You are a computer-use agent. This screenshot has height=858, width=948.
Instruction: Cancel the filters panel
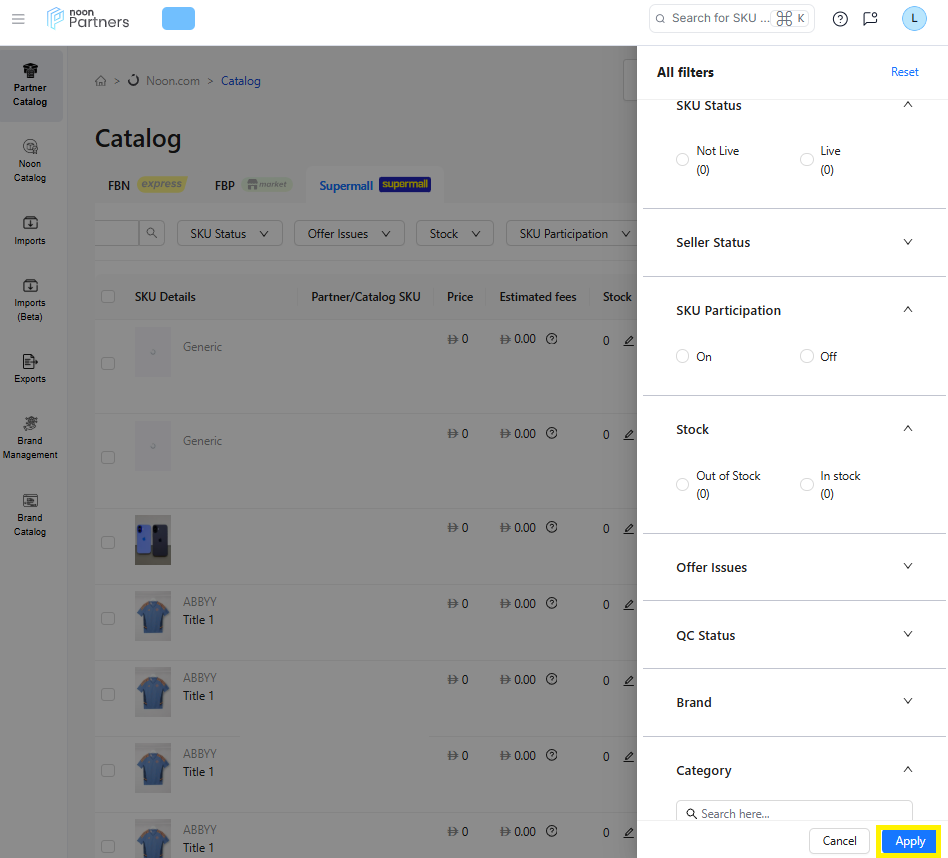tap(839, 841)
